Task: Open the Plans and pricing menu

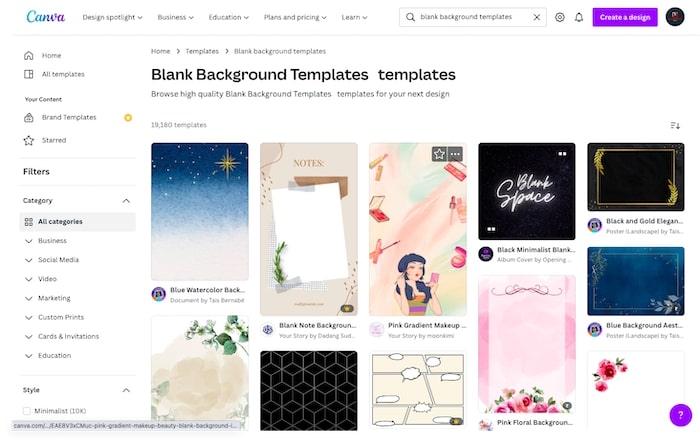Action: coord(295,17)
